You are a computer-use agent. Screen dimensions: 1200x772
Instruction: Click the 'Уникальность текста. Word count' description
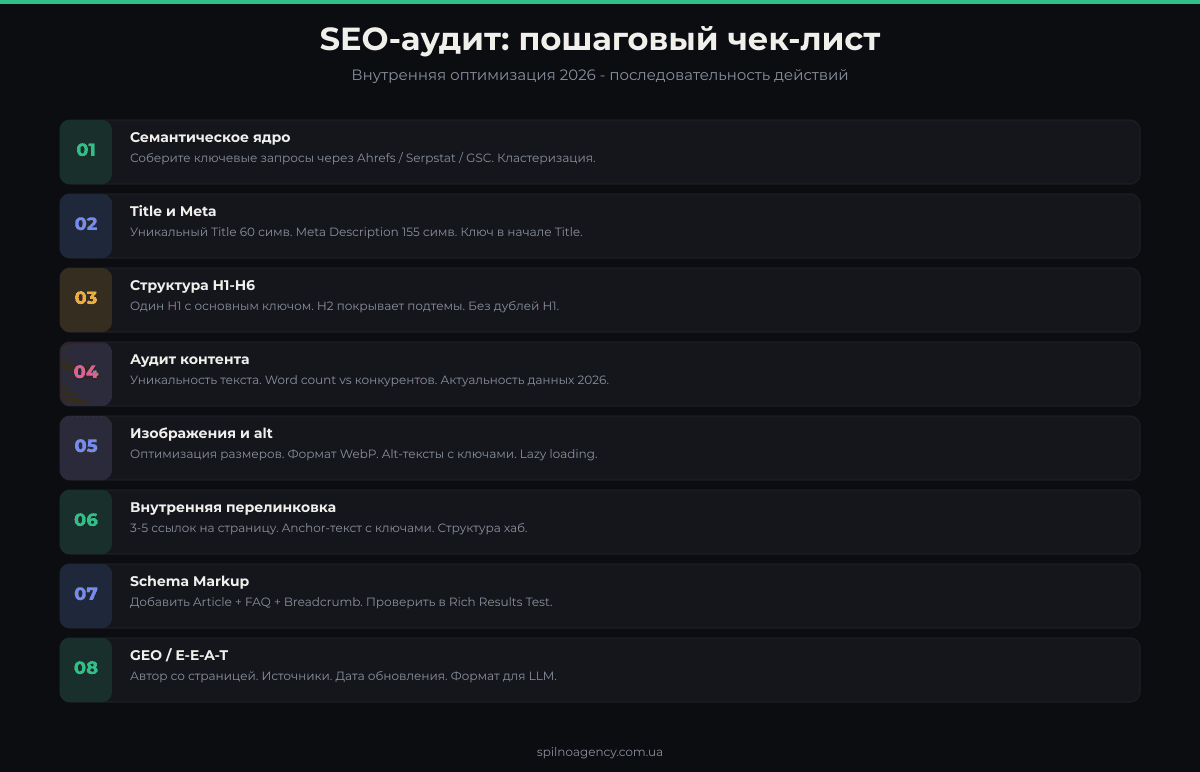click(369, 380)
